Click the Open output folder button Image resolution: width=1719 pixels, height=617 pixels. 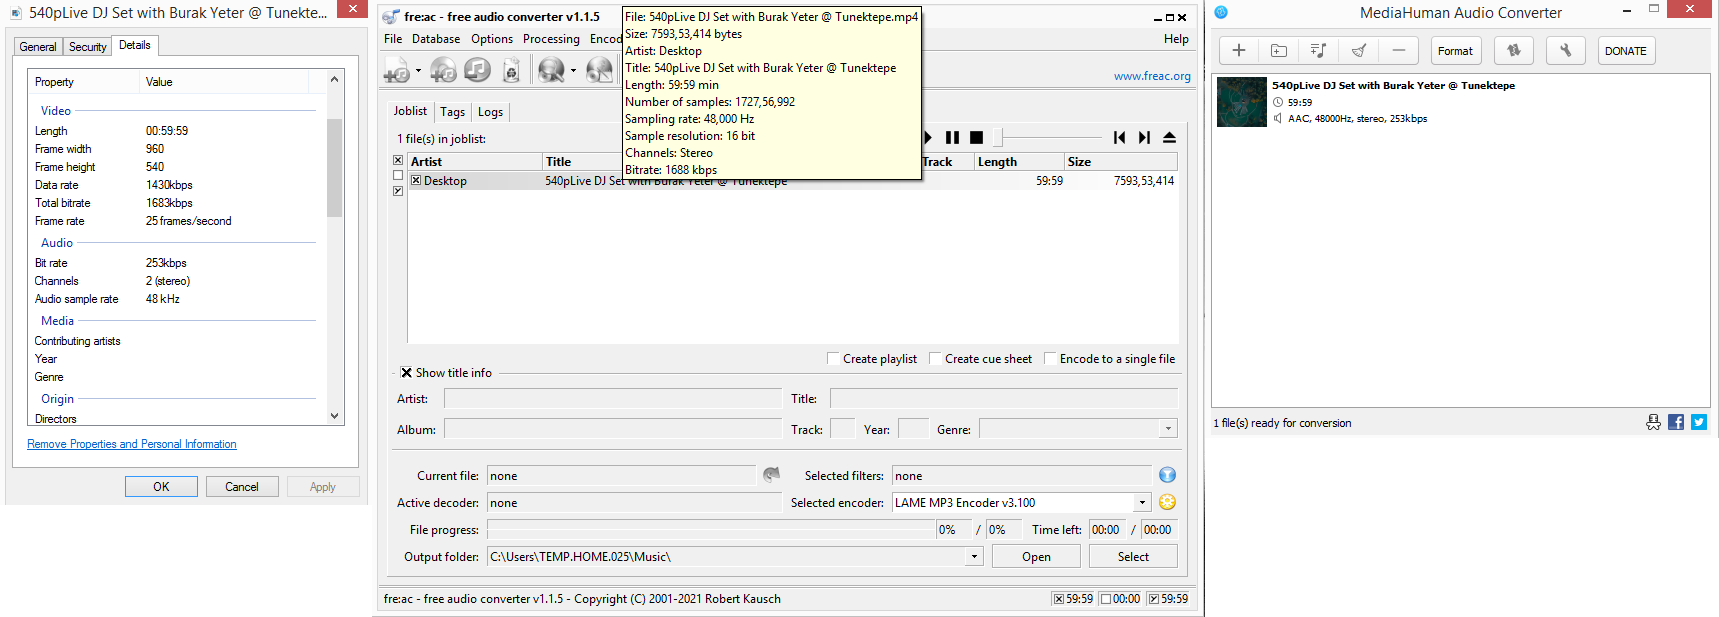coord(1036,556)
